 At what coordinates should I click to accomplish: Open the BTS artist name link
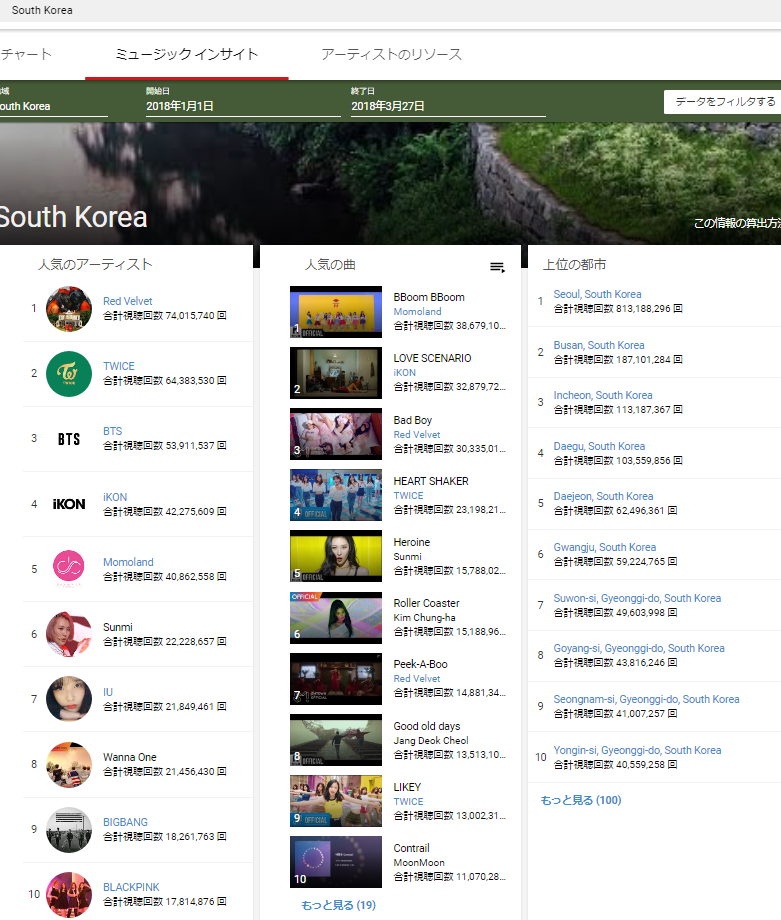coord(113,431)
